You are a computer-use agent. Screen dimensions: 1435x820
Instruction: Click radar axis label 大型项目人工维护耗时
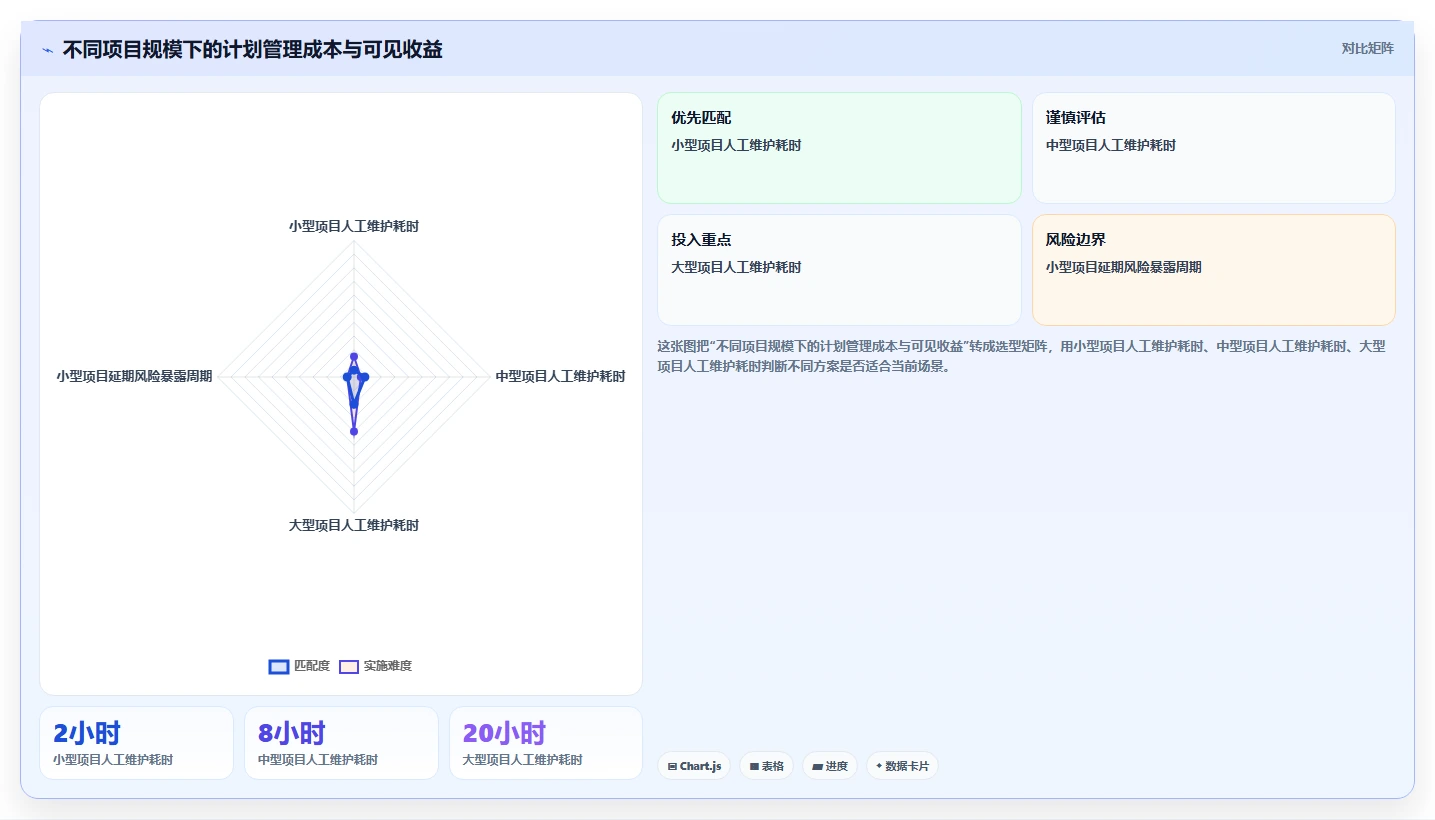click(x=354, y=526)
